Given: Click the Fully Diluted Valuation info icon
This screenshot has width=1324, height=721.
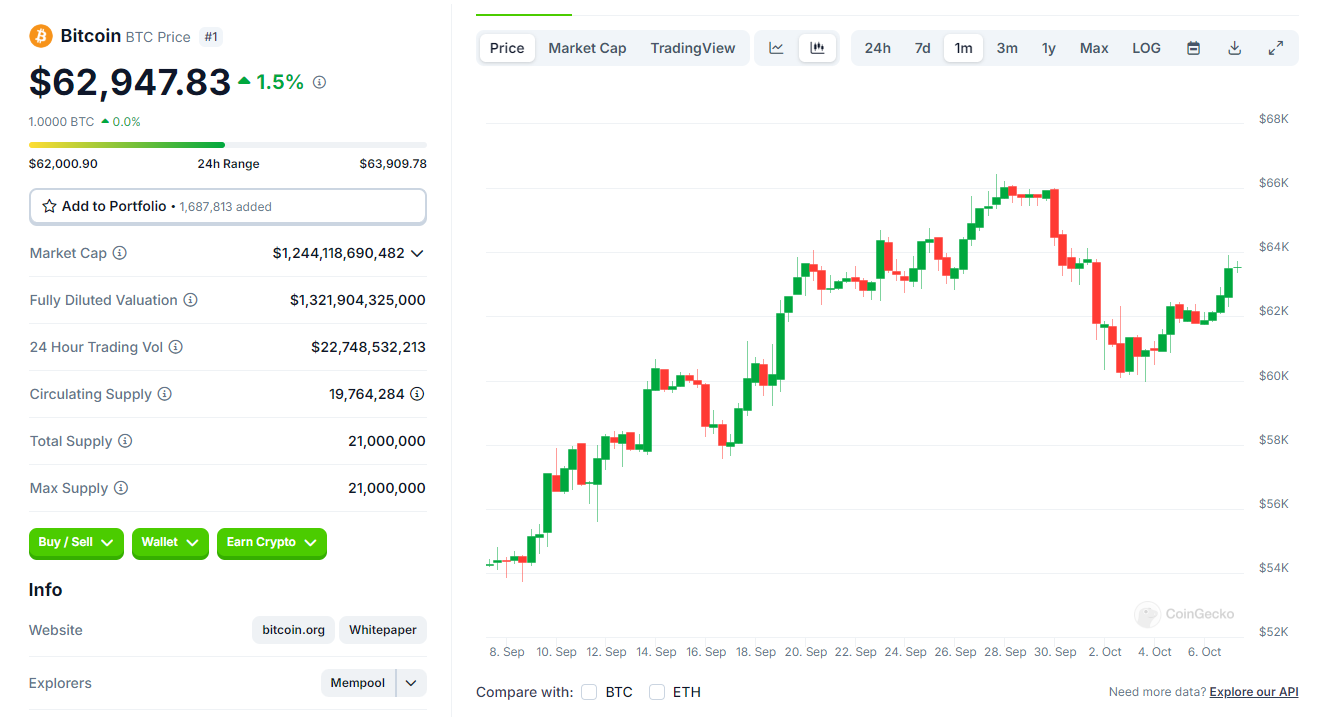Looking at the screenshot, I should click(190, 300).
